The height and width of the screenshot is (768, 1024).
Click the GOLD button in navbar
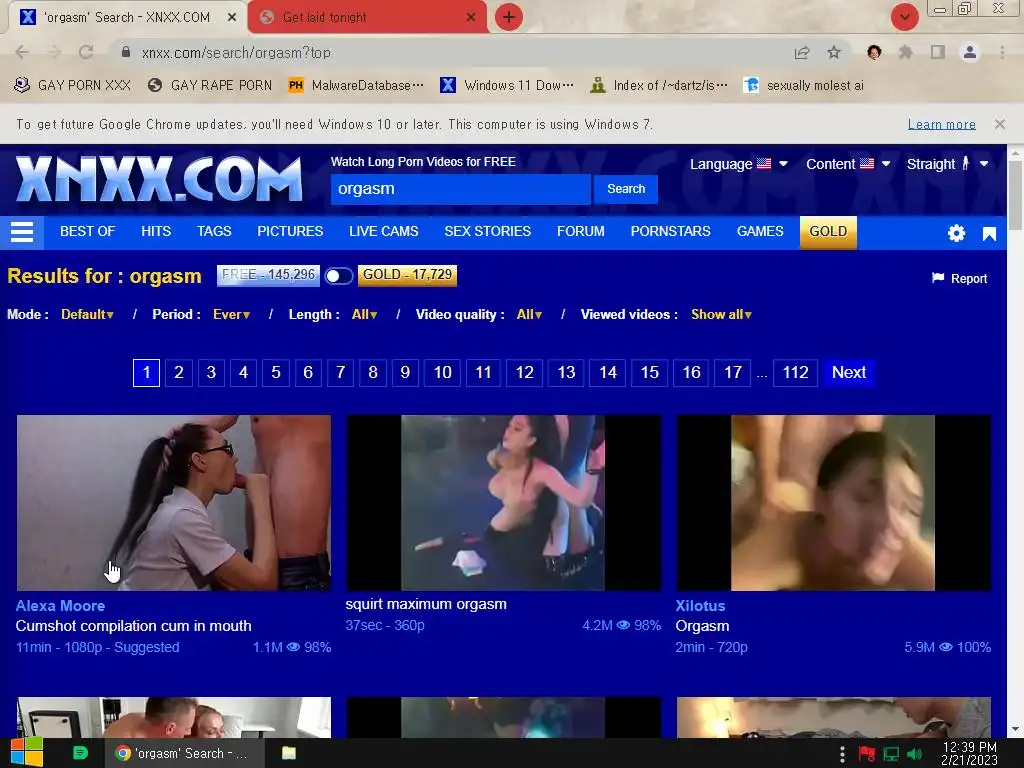(x=828, y=232)
